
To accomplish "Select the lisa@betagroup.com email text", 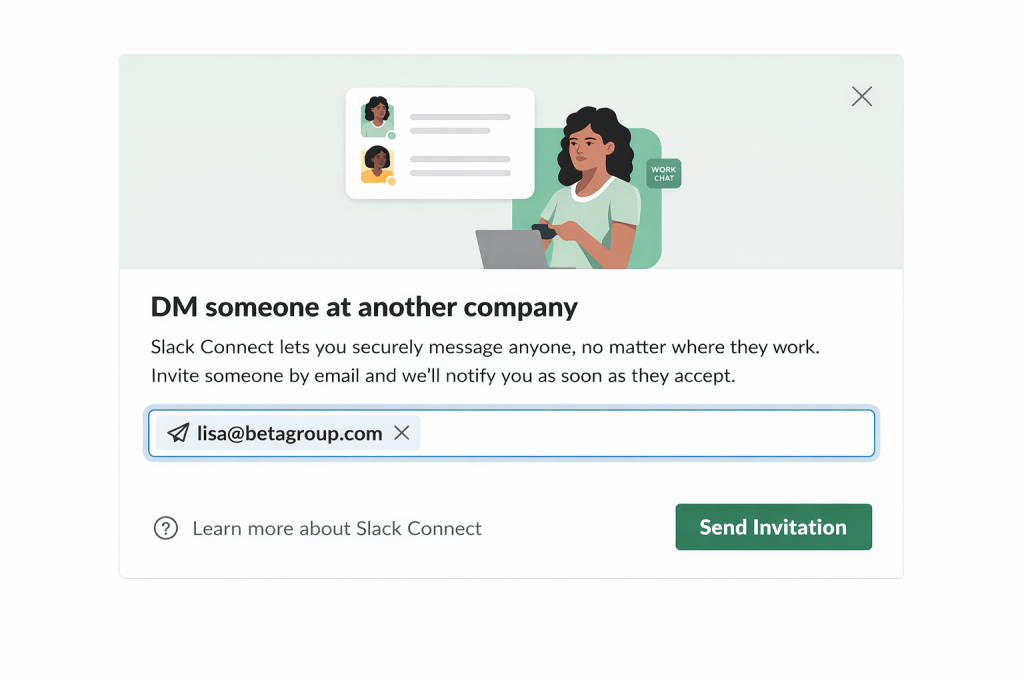I will click(289, 433).
